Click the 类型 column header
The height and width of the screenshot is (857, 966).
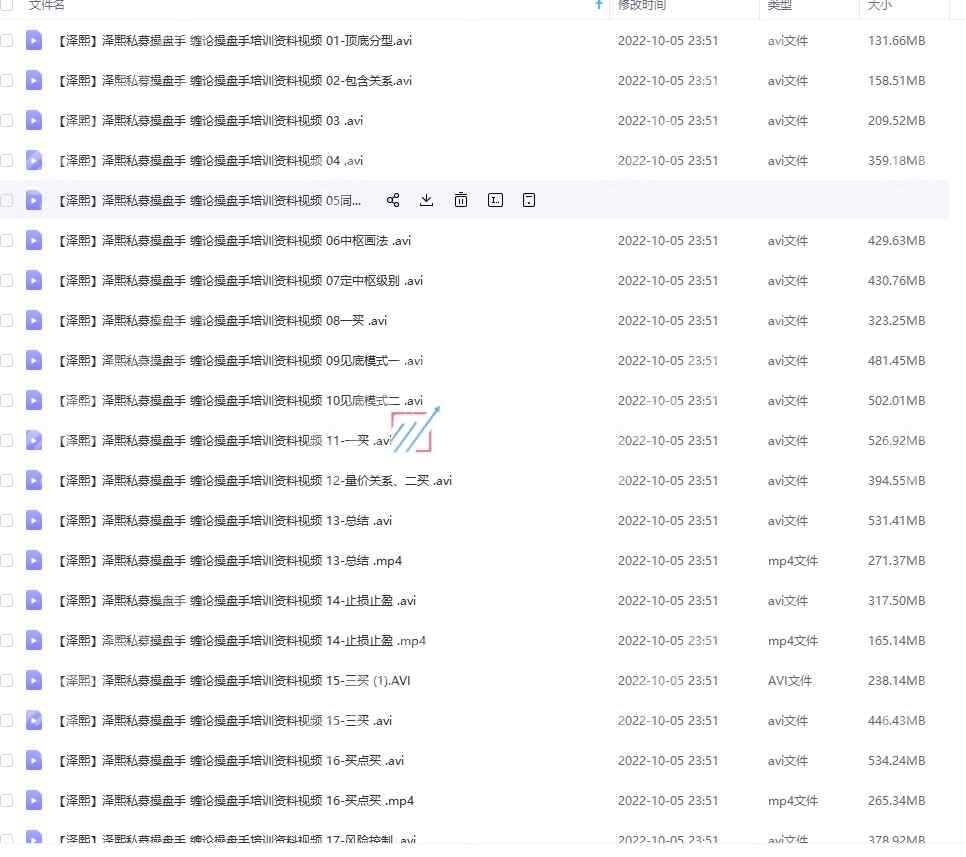[779, 5]
